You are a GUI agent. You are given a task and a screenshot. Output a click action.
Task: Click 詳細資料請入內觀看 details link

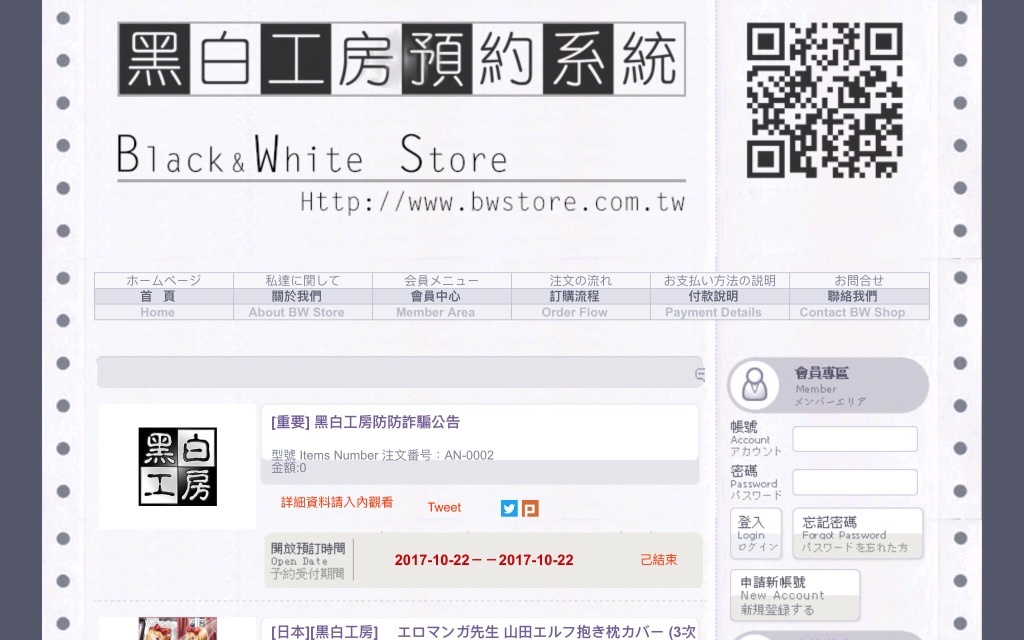337,502
